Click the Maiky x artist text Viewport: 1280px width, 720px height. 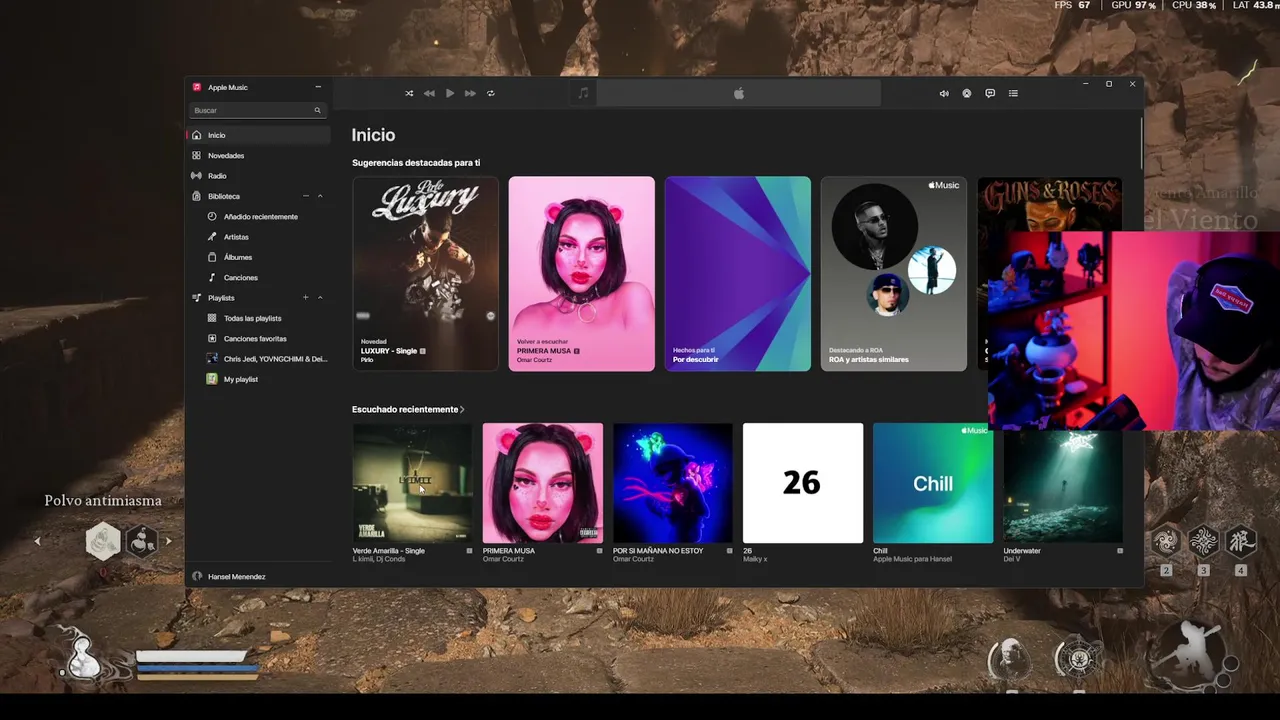coord(755,559)
